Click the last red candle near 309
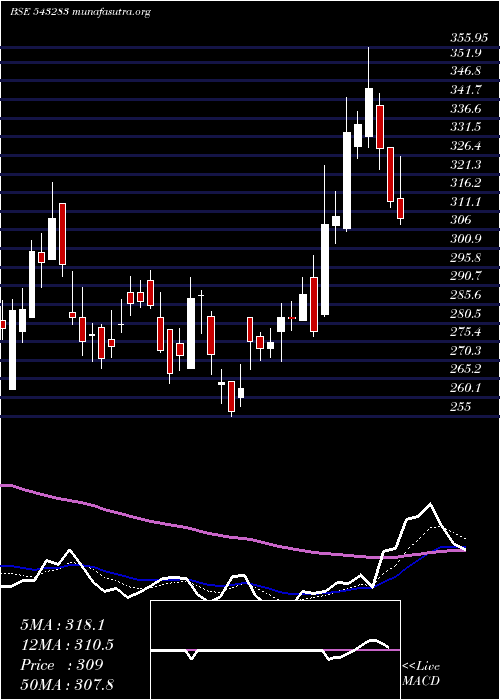The image size is (500, 700). point(400,208)
